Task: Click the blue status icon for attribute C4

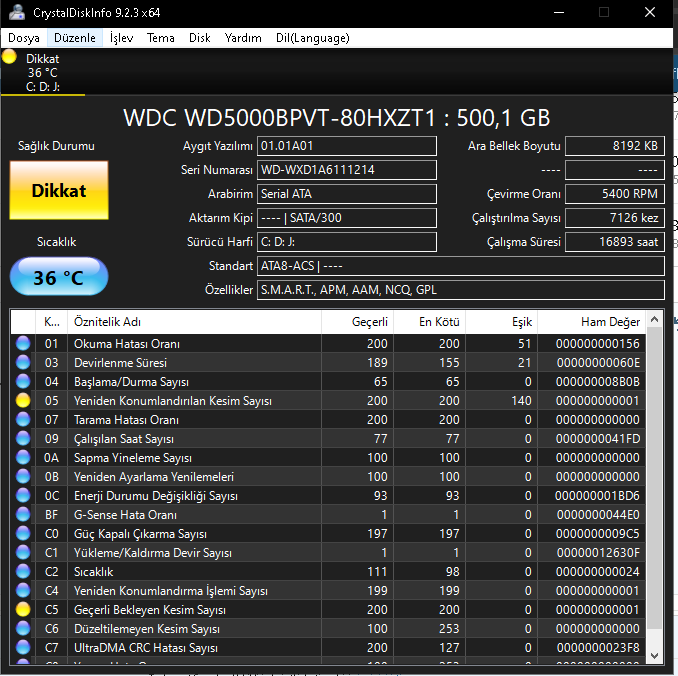Action: point(23,591)
